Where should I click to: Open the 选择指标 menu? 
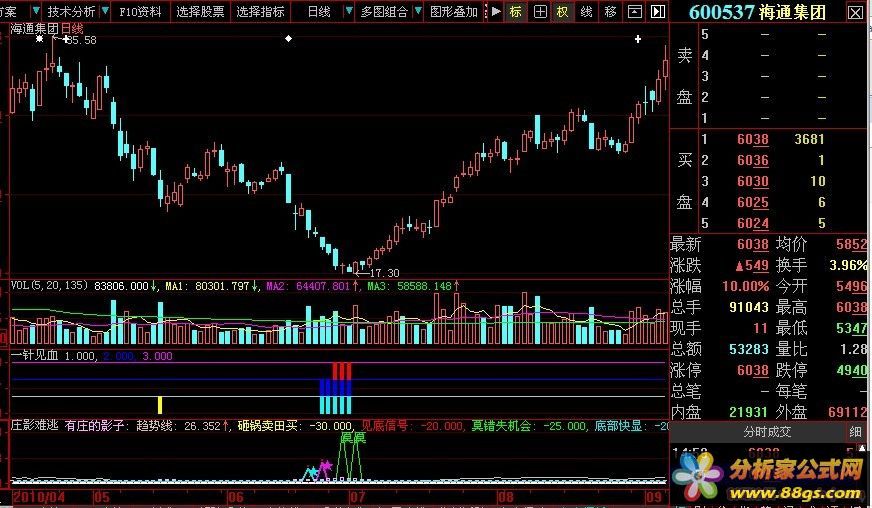(260, 11)
